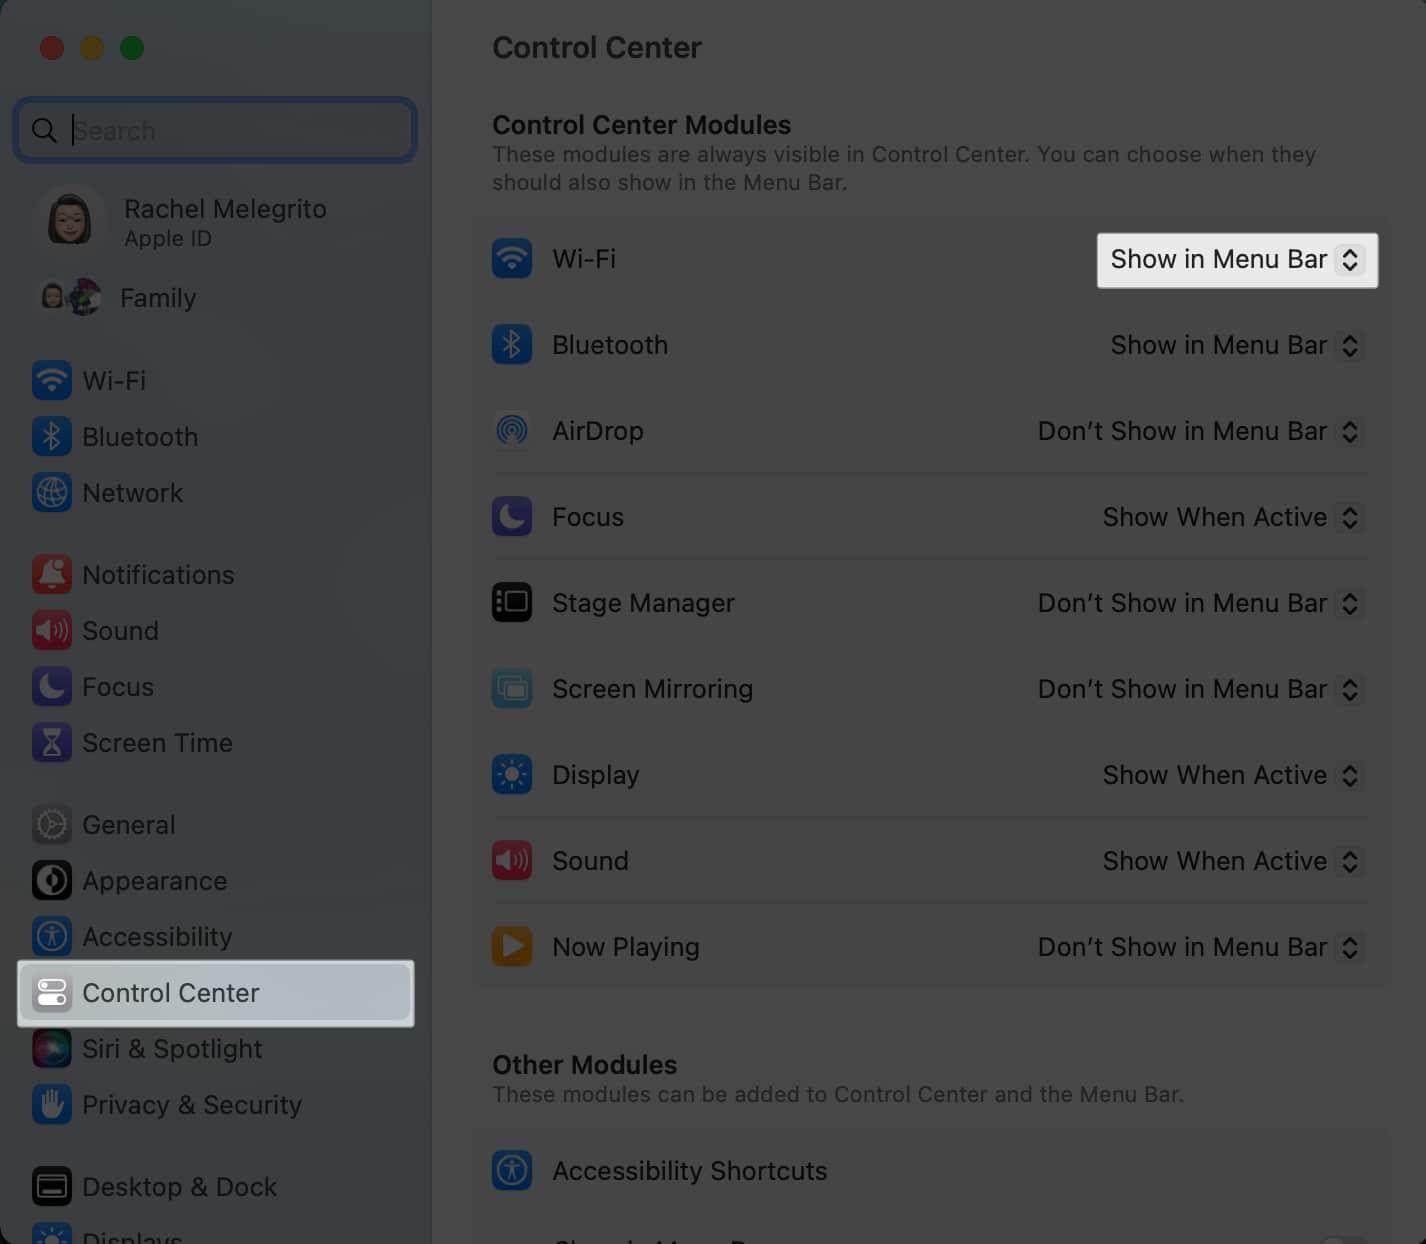Open Focus module Show When Active dropdown

coord(1232,517)
